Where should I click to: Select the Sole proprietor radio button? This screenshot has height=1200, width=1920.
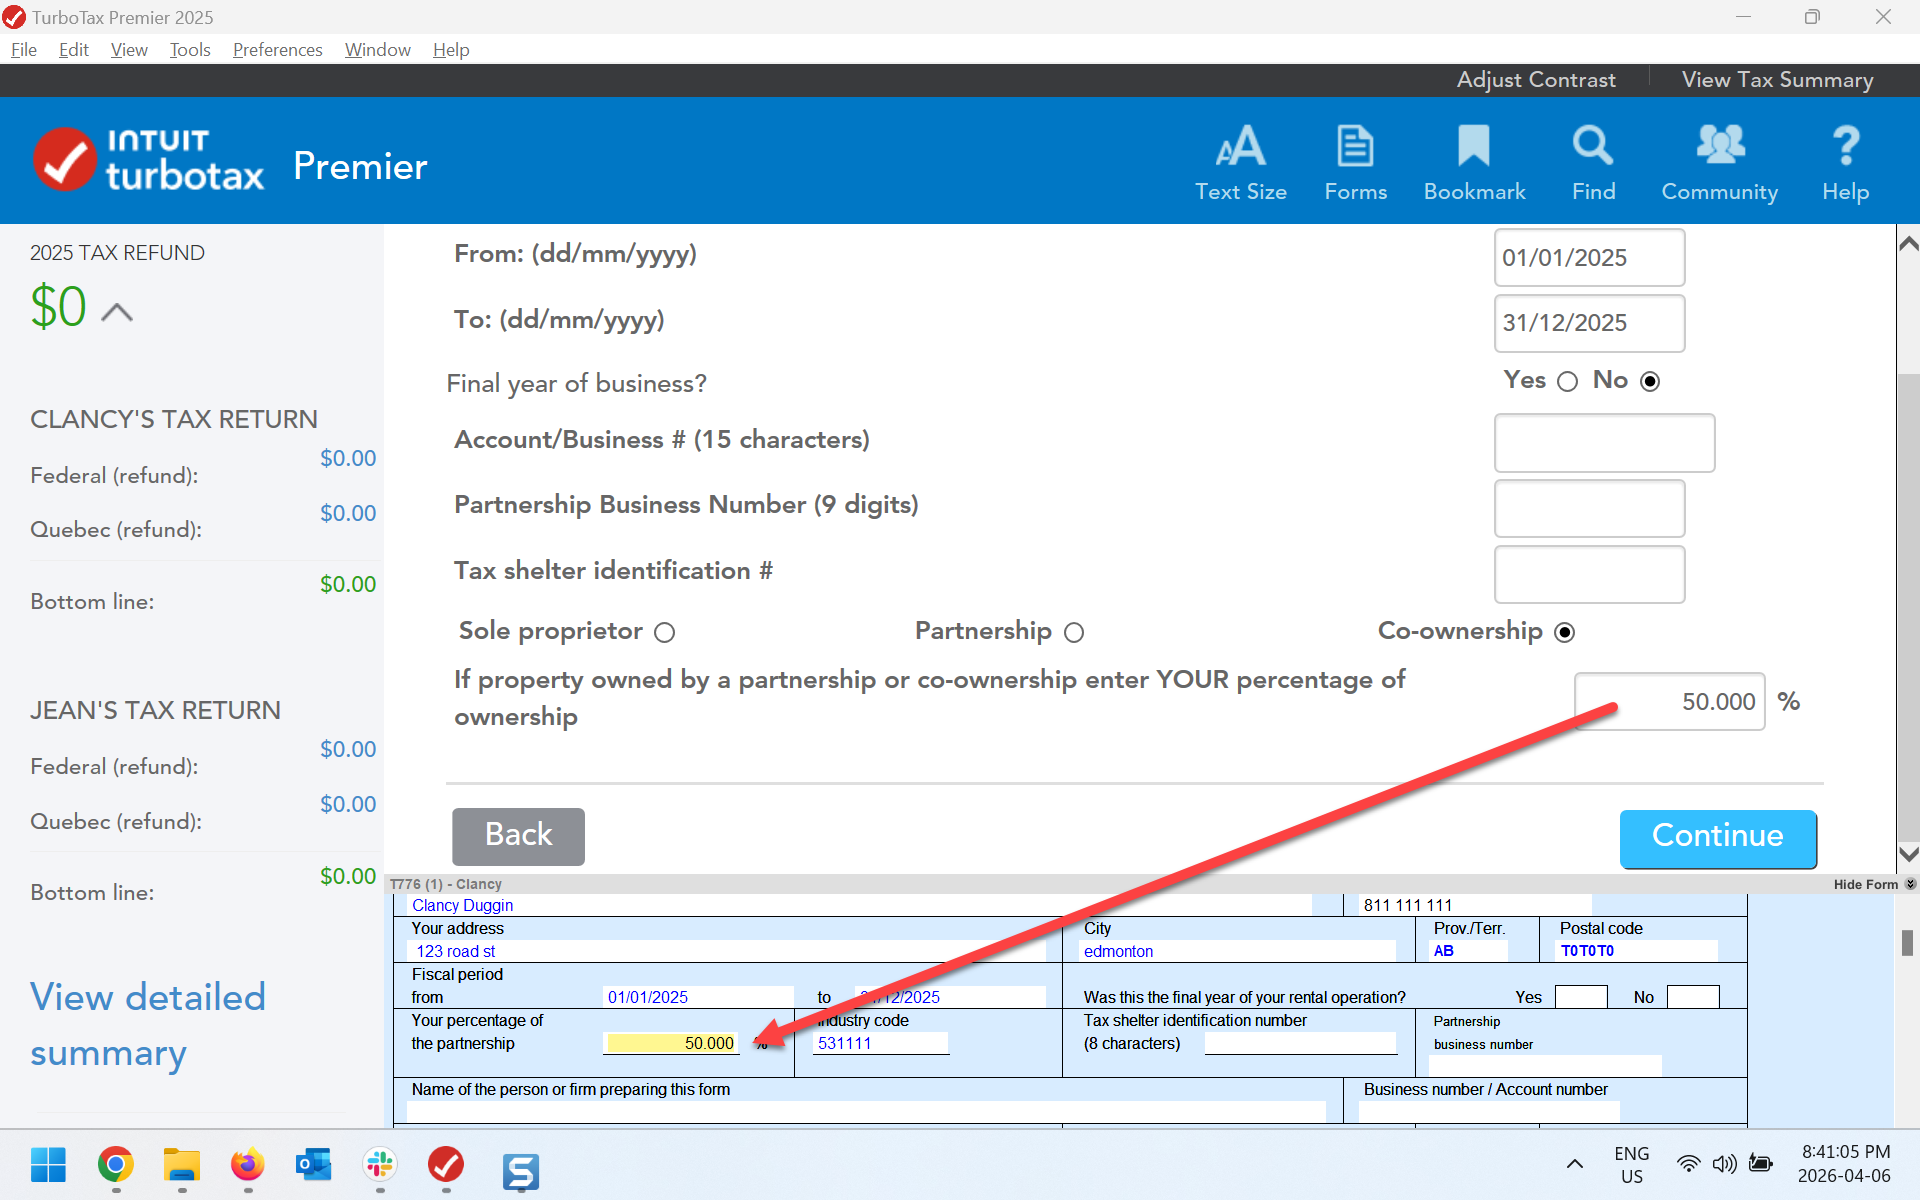point(665,632)
